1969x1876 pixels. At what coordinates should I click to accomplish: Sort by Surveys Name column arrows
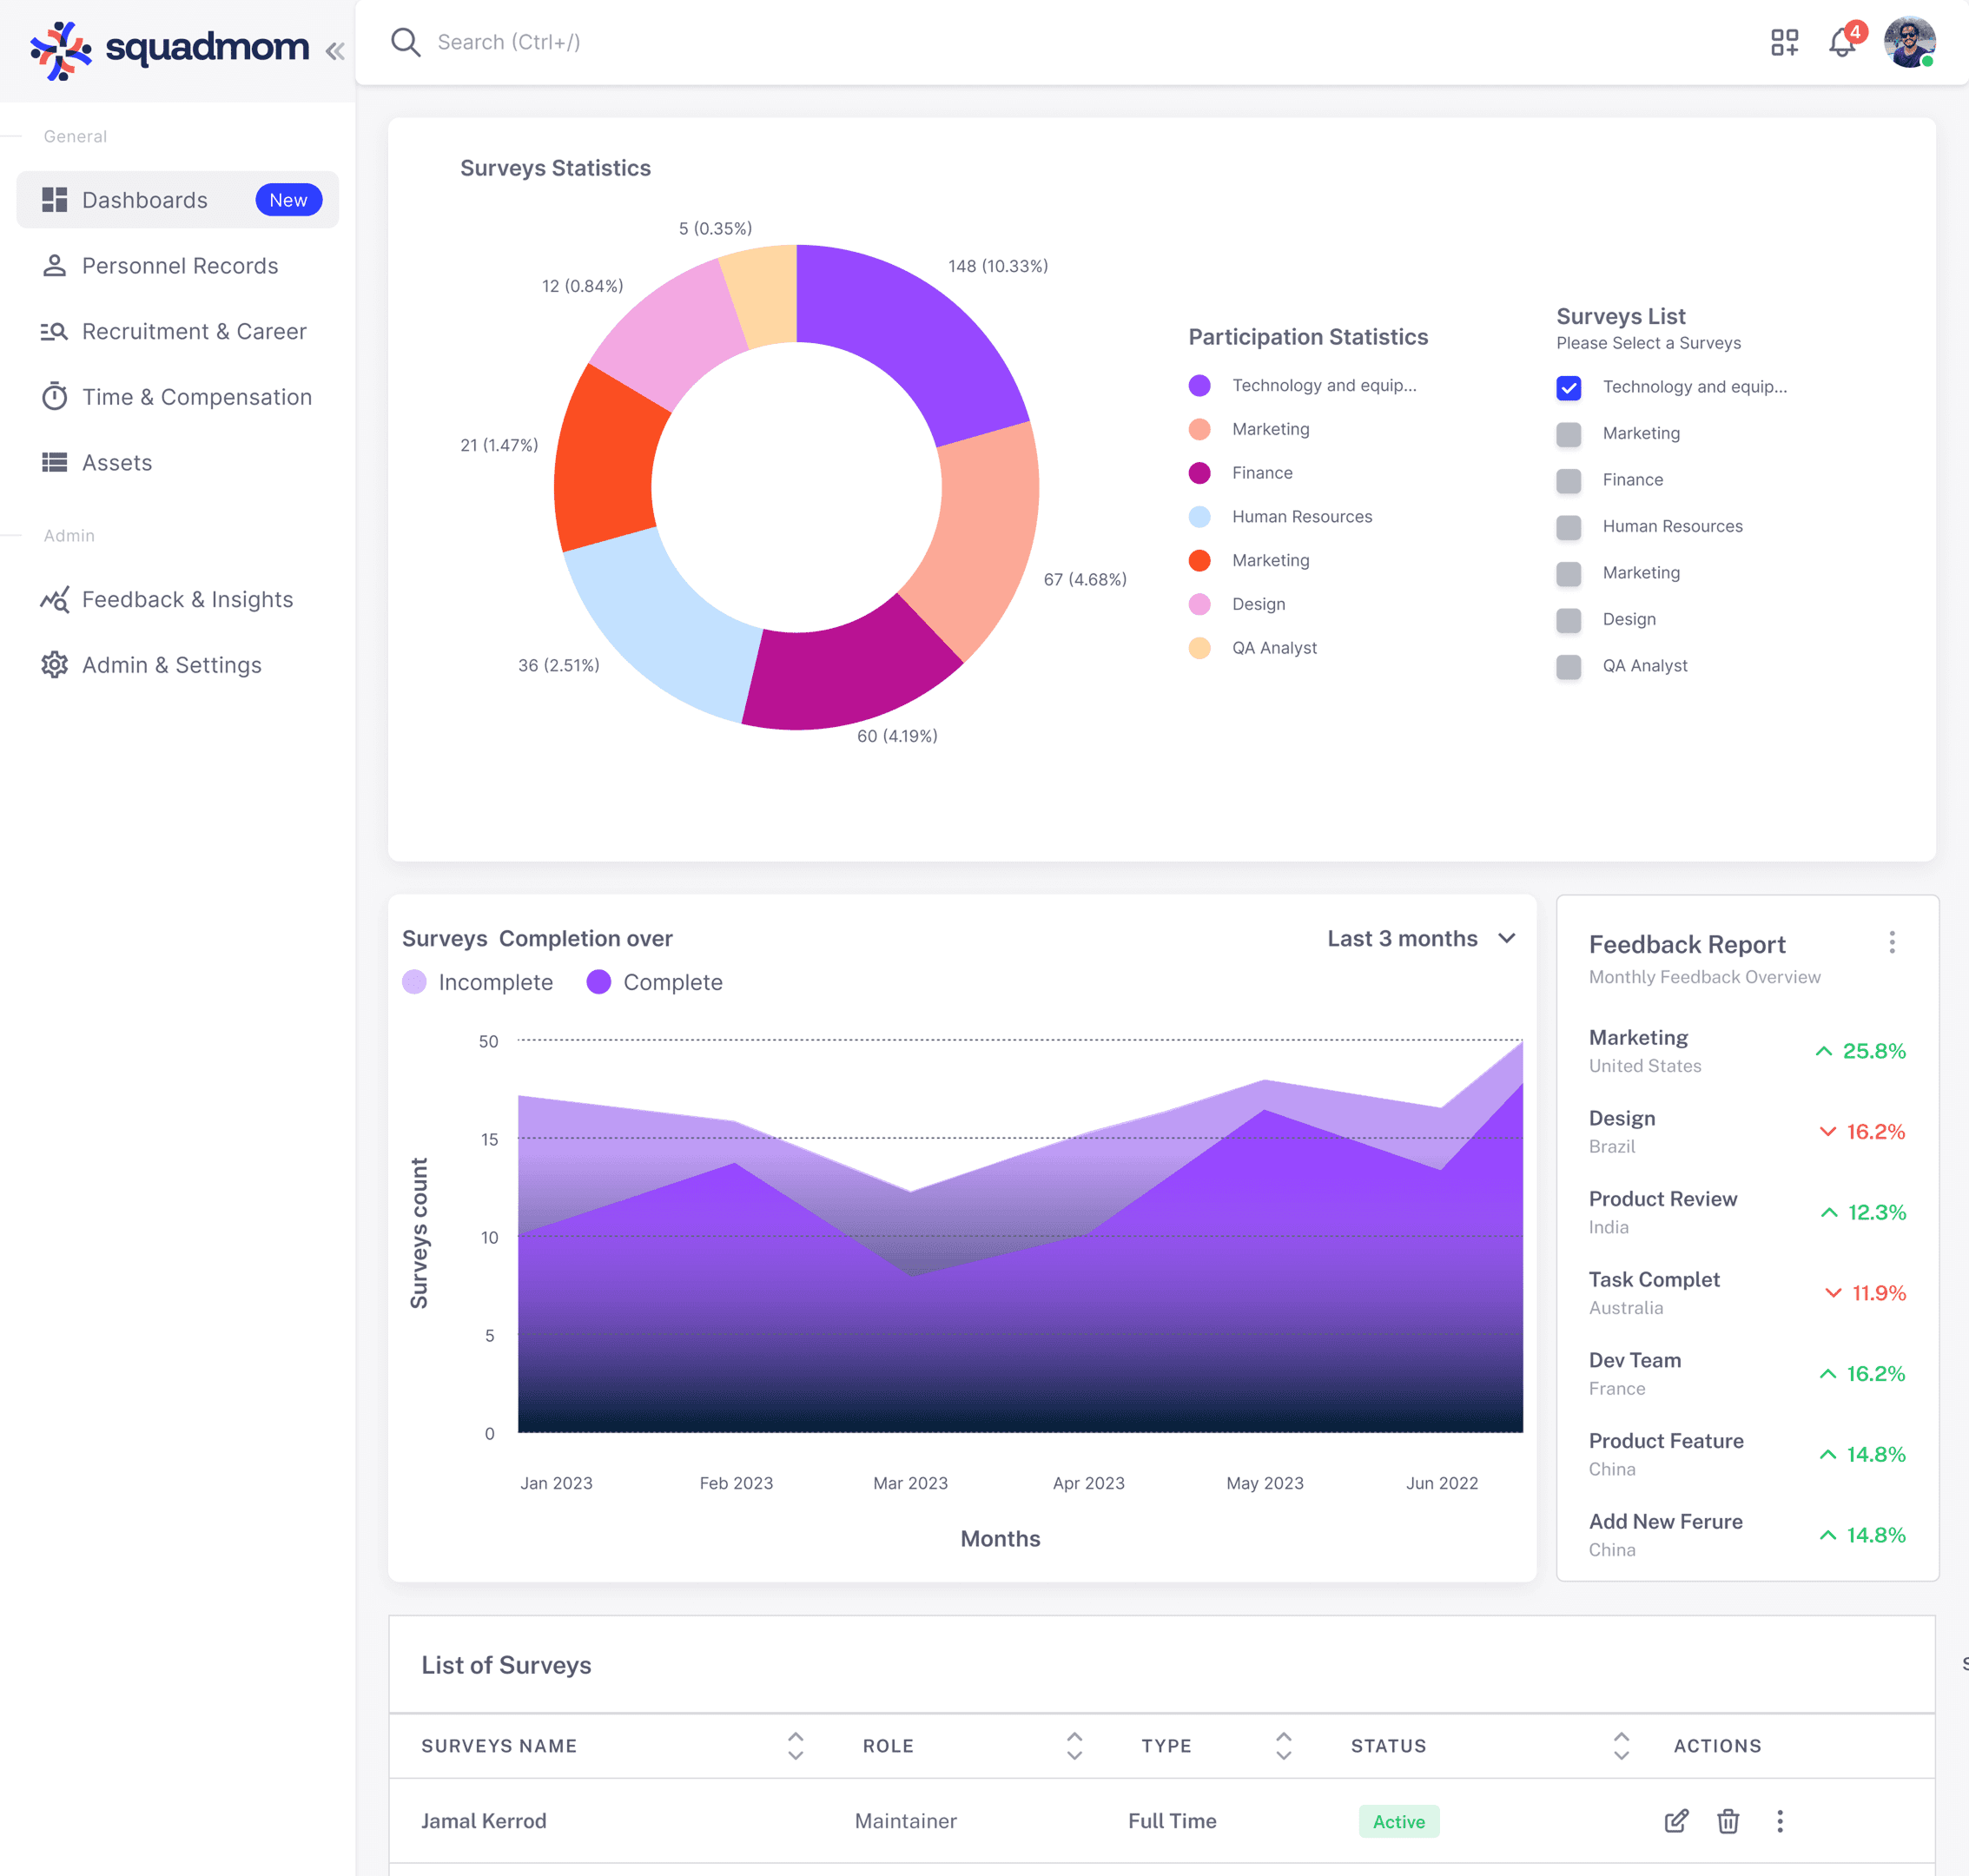(795, 1746)
